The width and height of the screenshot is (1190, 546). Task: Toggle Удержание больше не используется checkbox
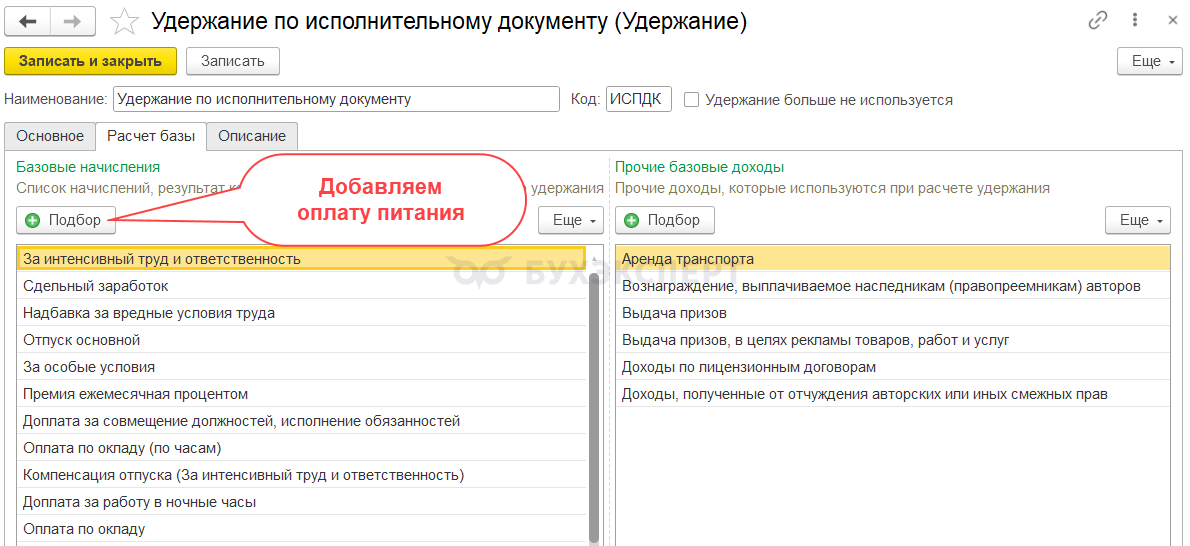[691, 99]
